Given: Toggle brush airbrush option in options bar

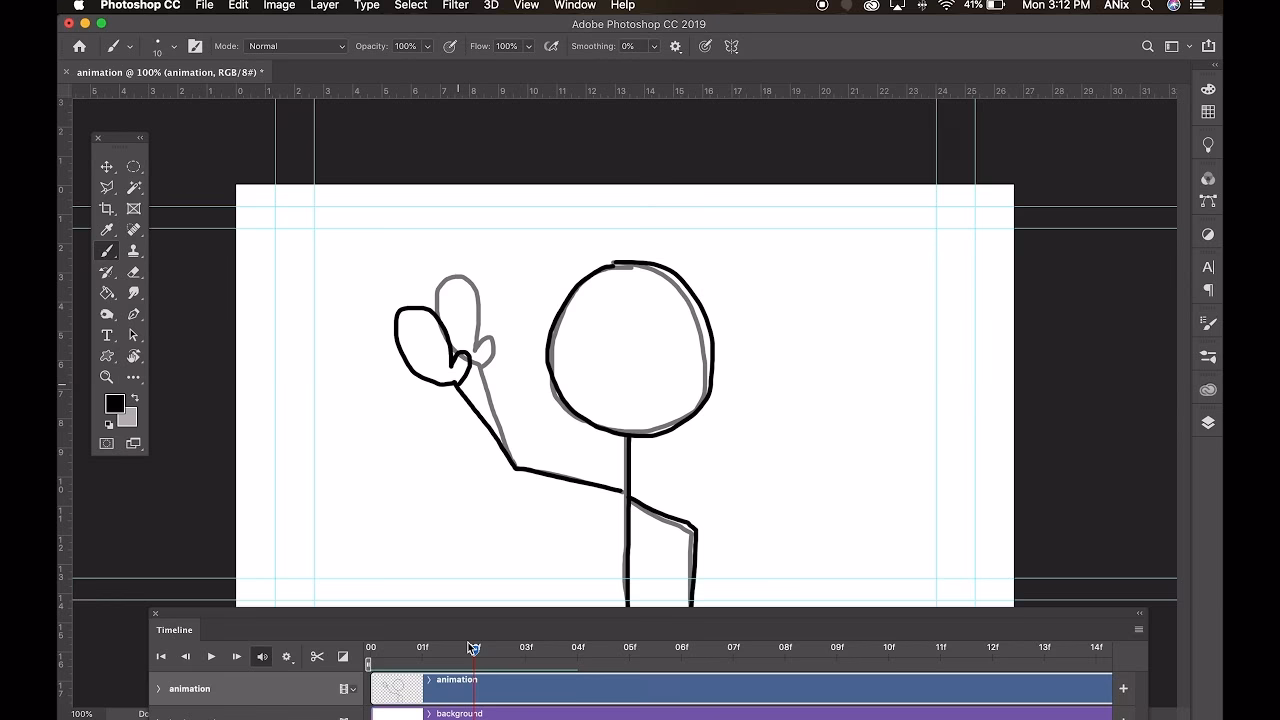Looking at the screenshot, I should click(551, 46).
